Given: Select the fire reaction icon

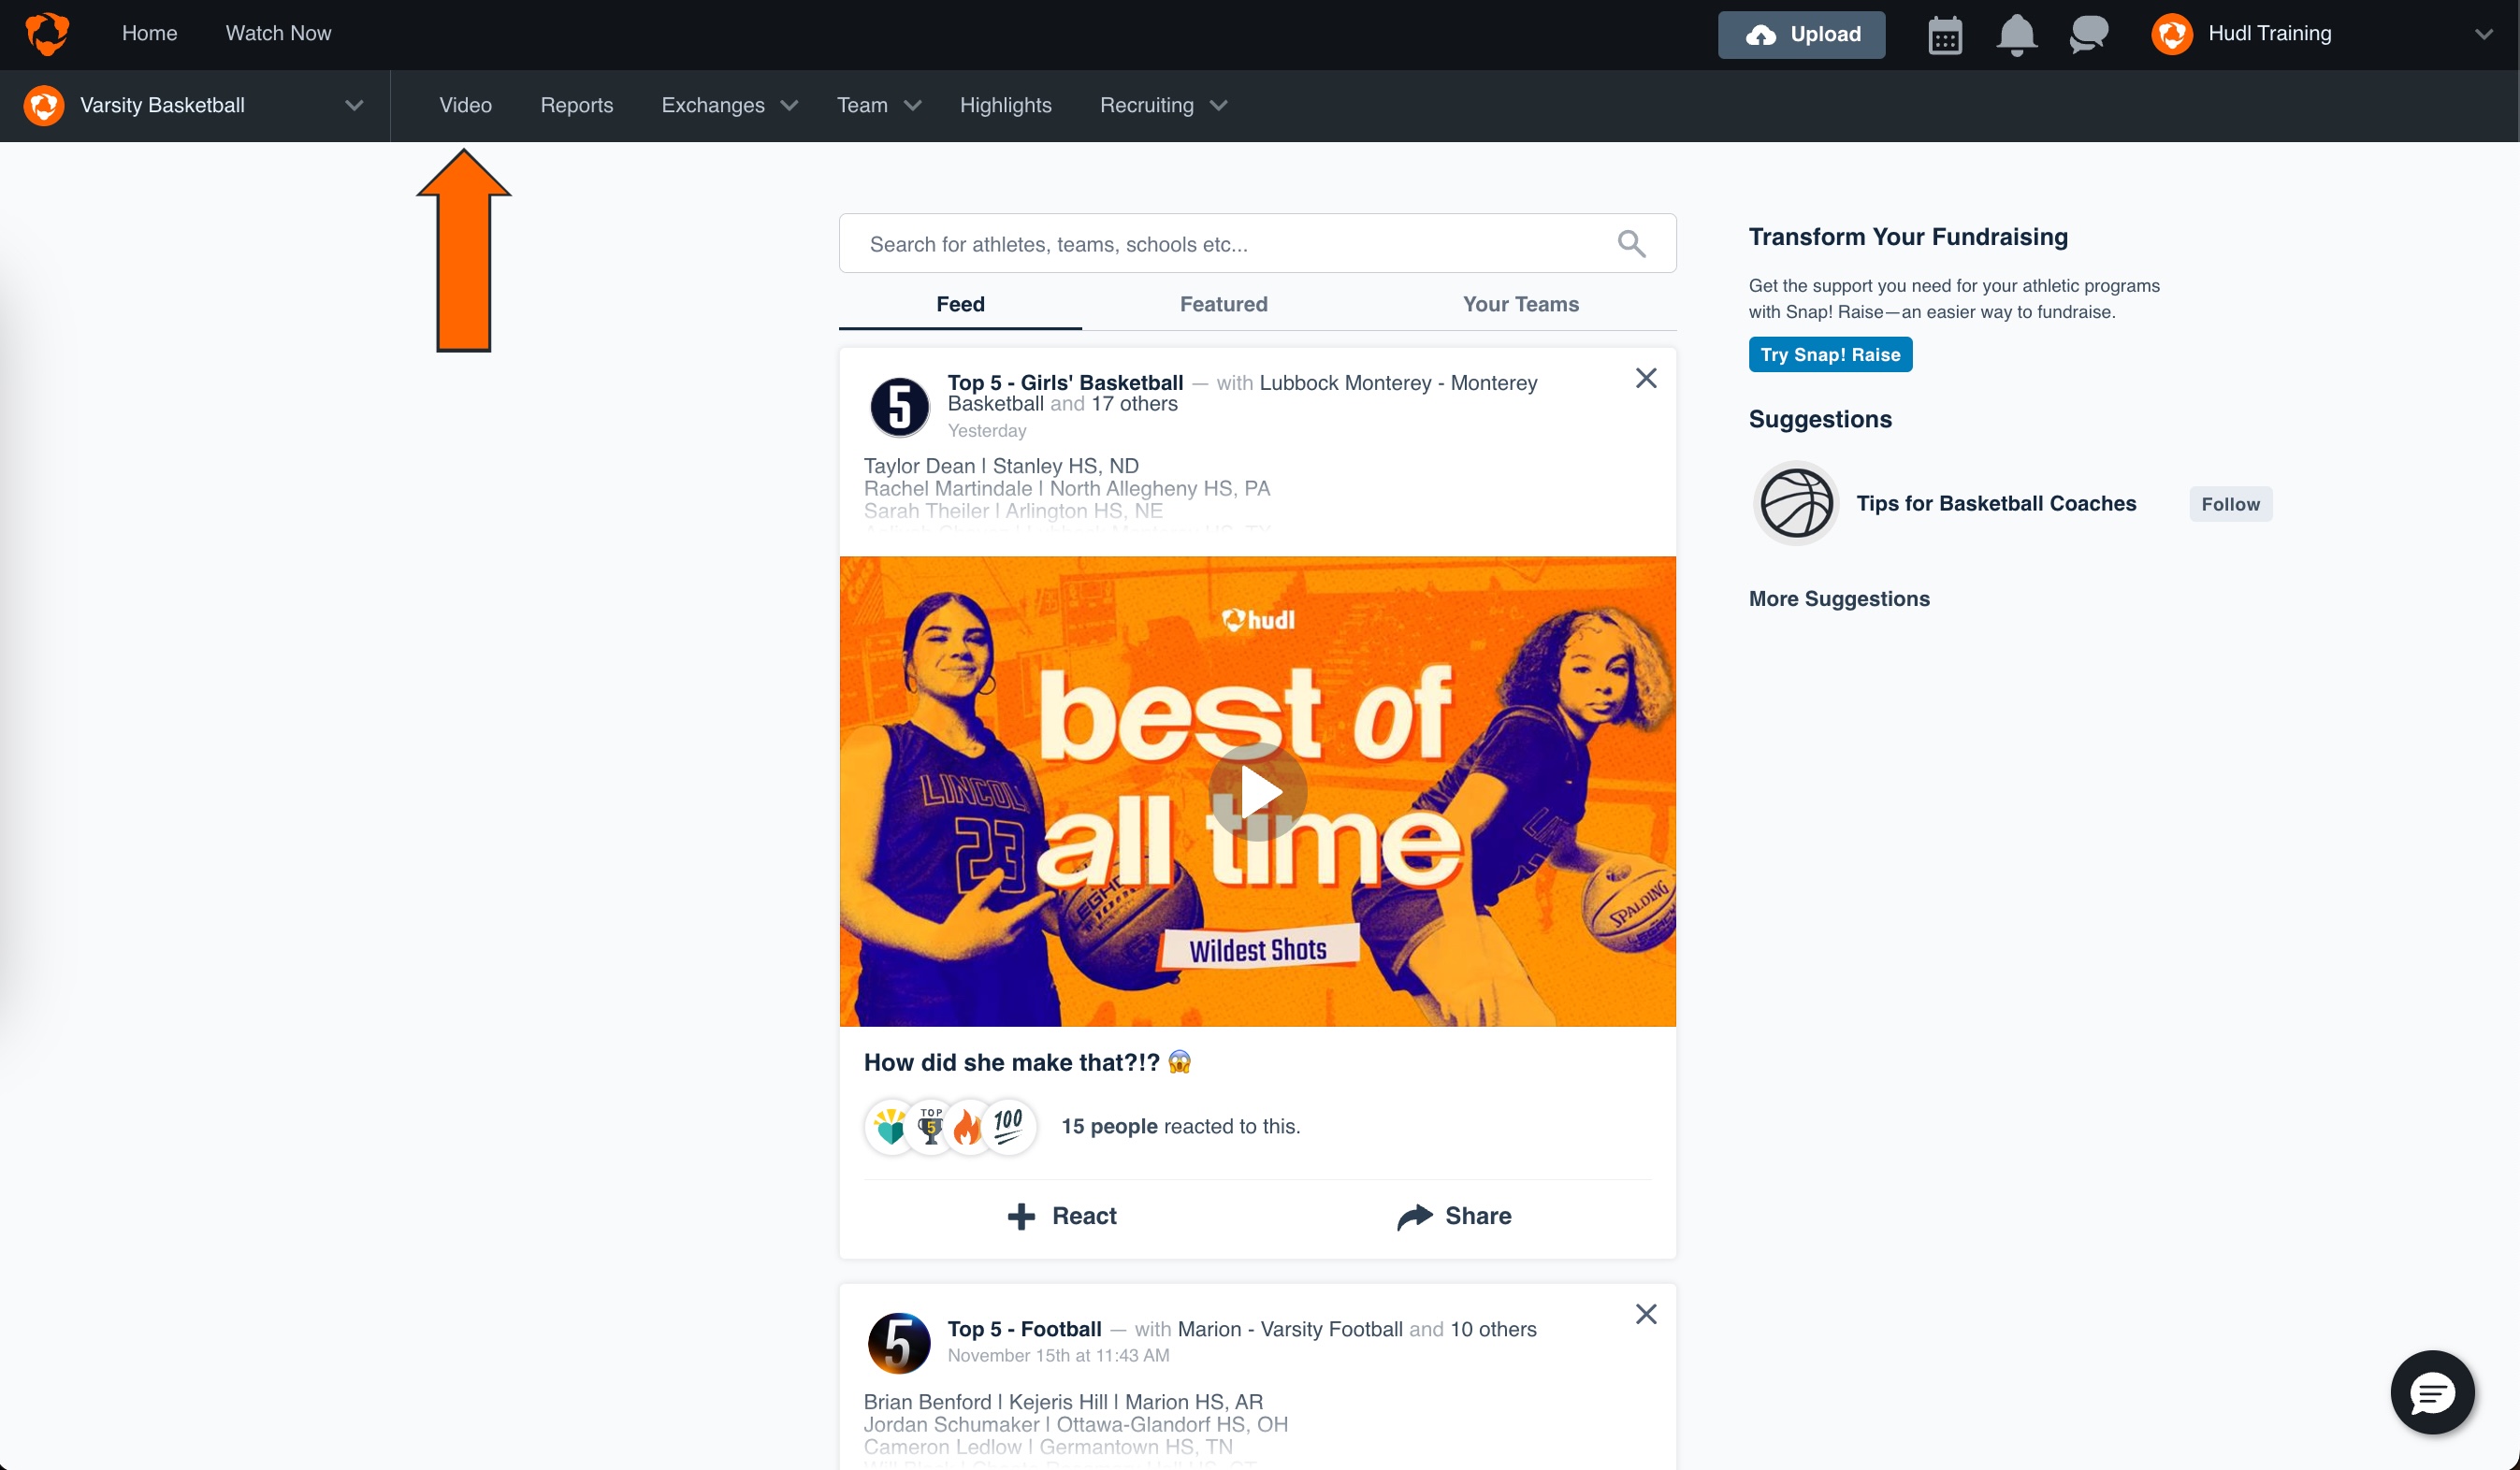Looking at the screenshot, I should coord(966,1126).
